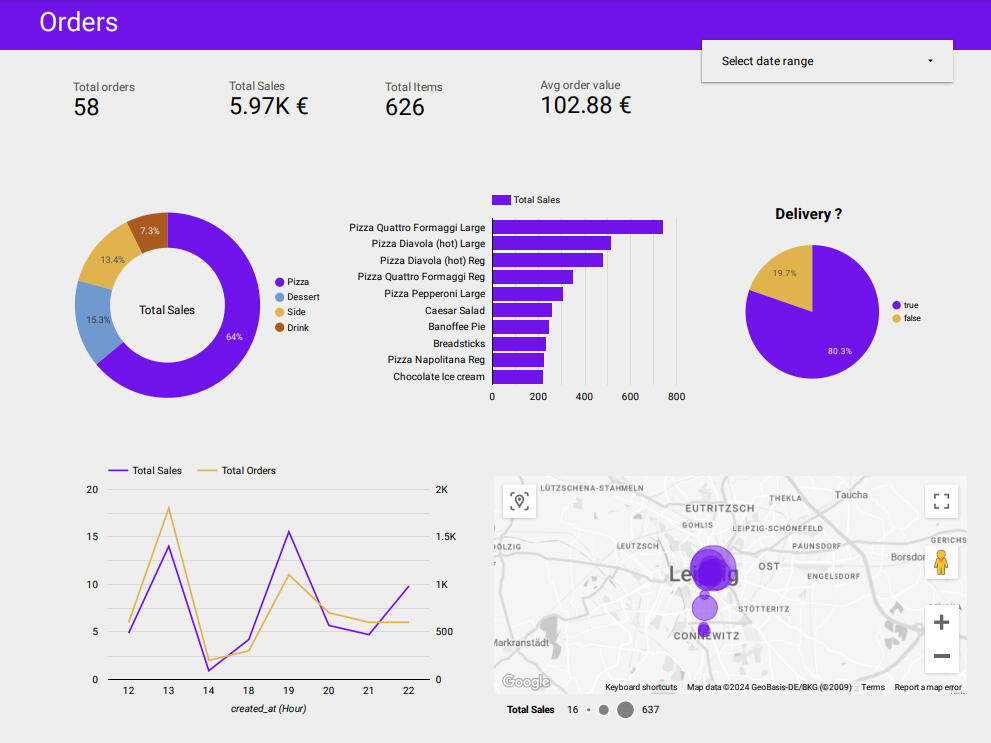Open the Keyboard shortcuts link
Screen dimensions: 991x743
[641, 687]
